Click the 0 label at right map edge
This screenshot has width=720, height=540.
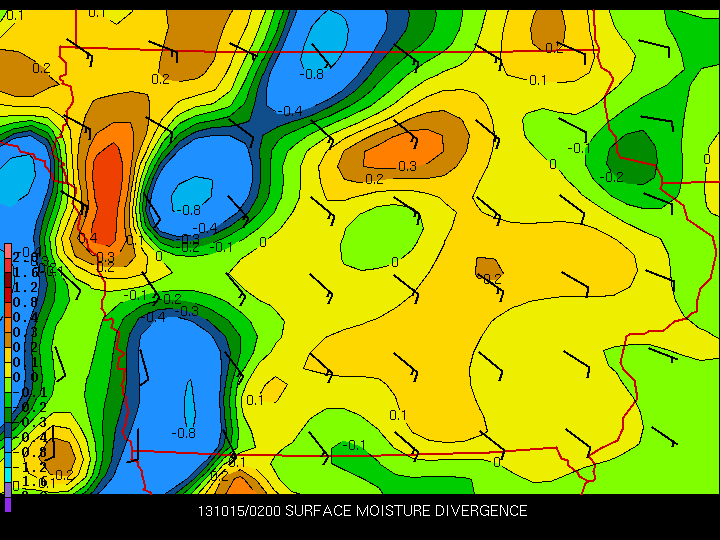tap(706, 158)
